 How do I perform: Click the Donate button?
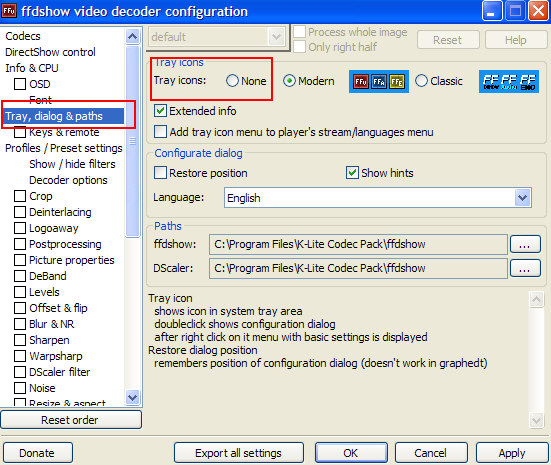coord(38,453)
